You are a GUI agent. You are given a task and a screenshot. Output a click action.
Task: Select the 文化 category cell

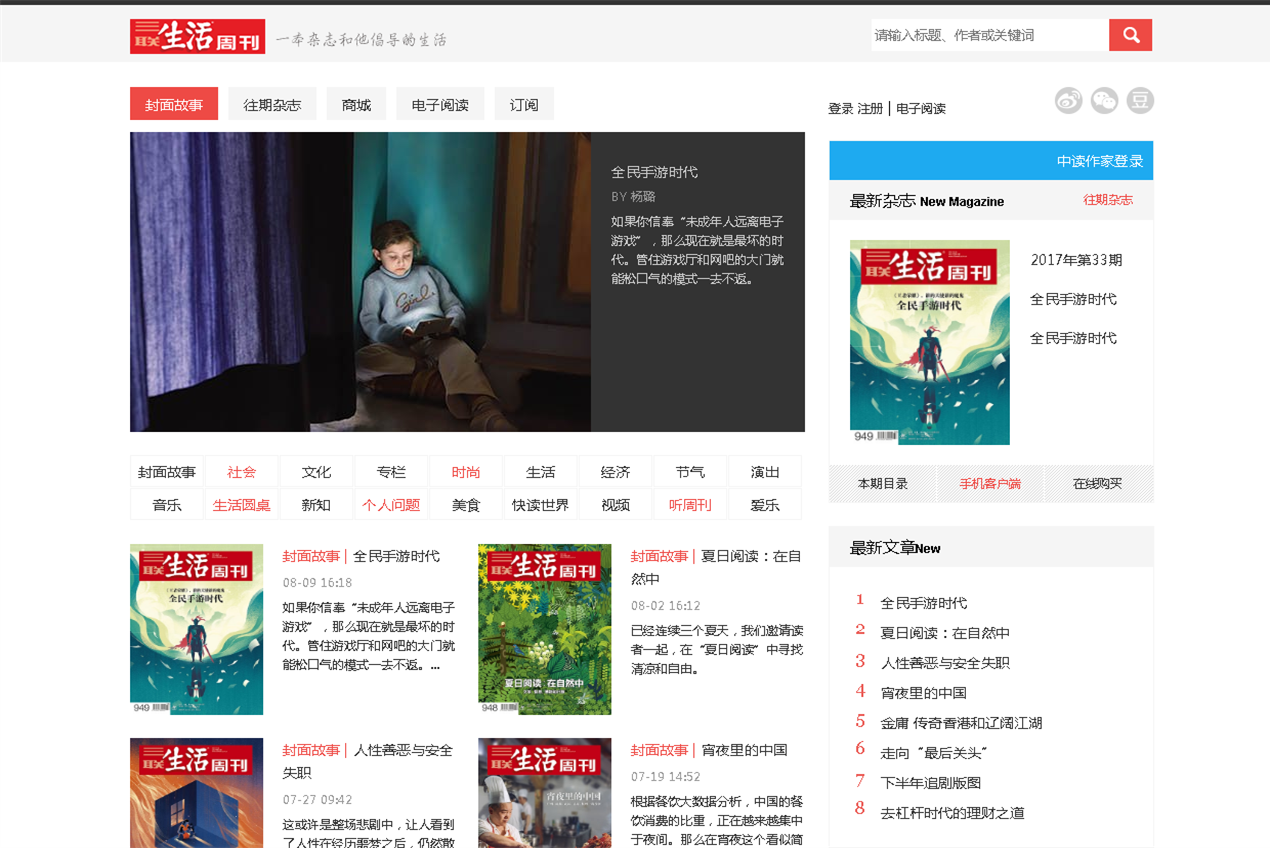click(317, 472)
